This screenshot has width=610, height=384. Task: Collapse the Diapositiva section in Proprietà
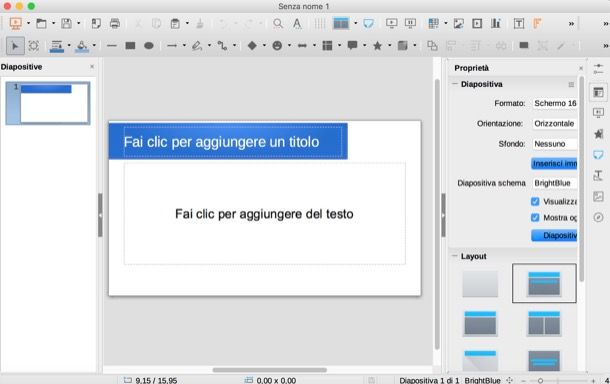(x=454, y=84)
